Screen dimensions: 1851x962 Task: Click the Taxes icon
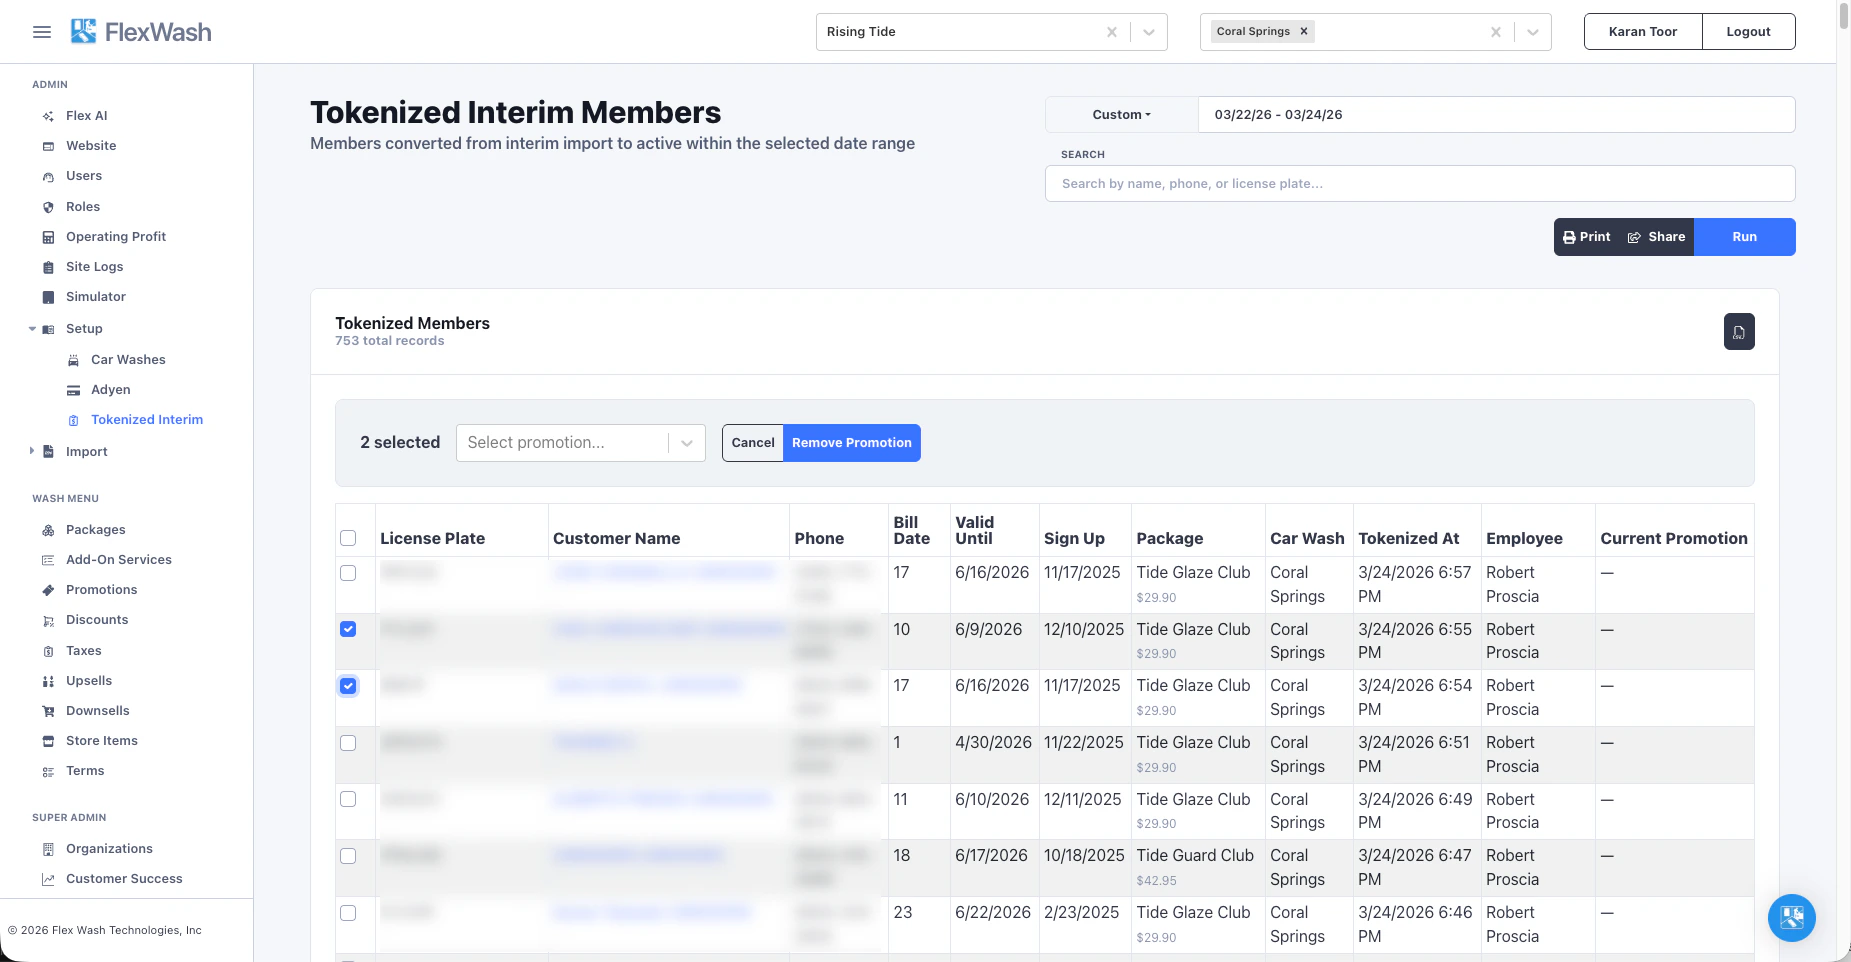pos(48,651)
